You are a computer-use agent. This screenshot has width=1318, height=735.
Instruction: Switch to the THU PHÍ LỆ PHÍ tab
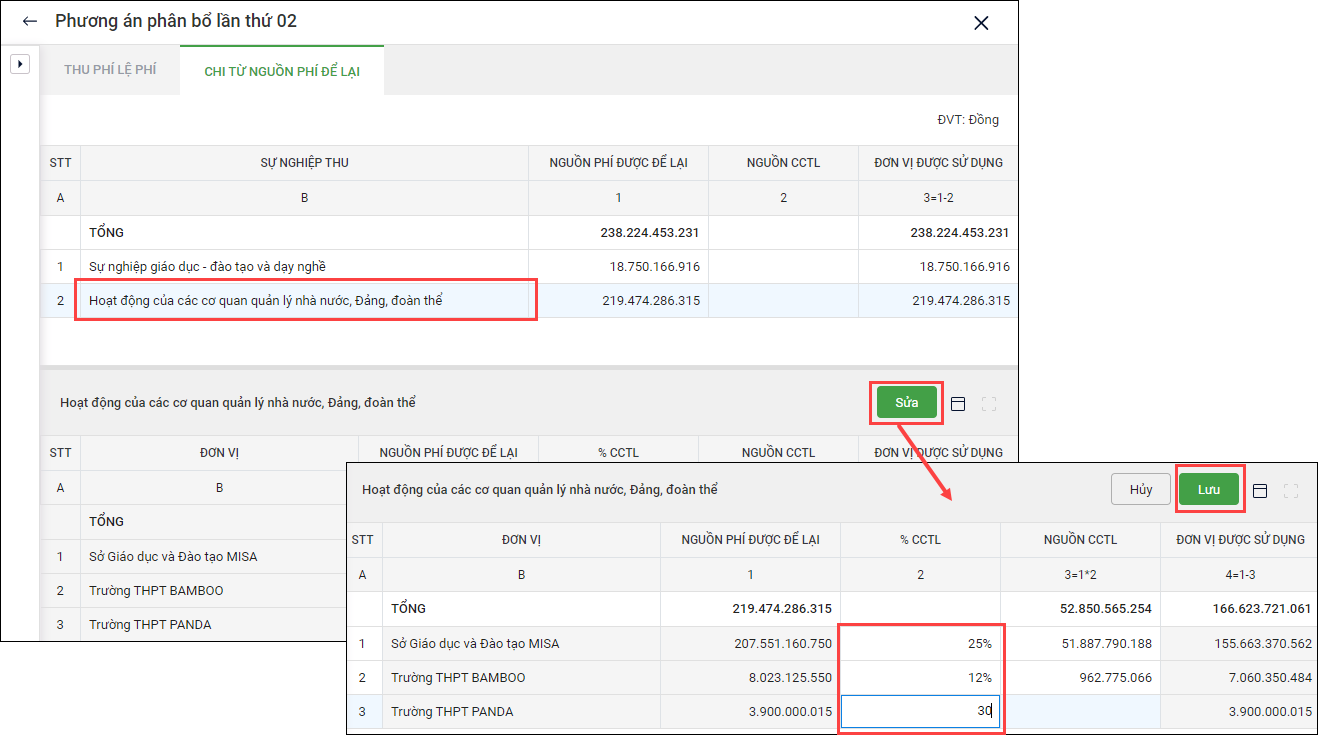(x=110, y=71)
